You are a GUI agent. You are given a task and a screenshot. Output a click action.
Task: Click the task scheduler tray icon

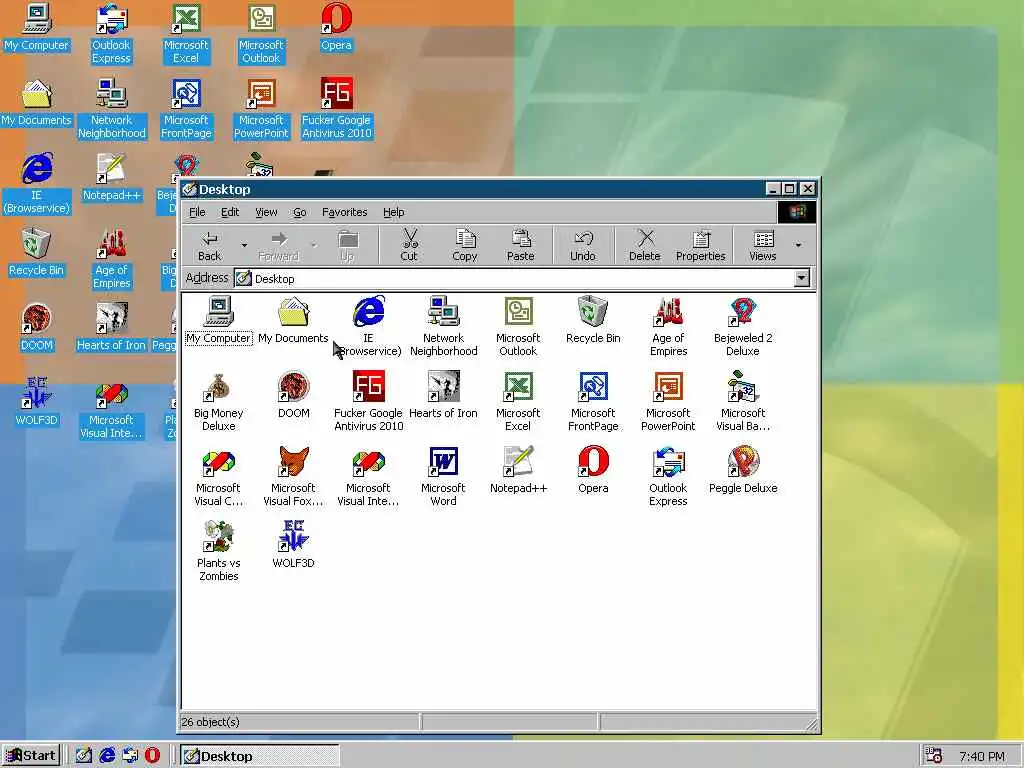point(934,756)
